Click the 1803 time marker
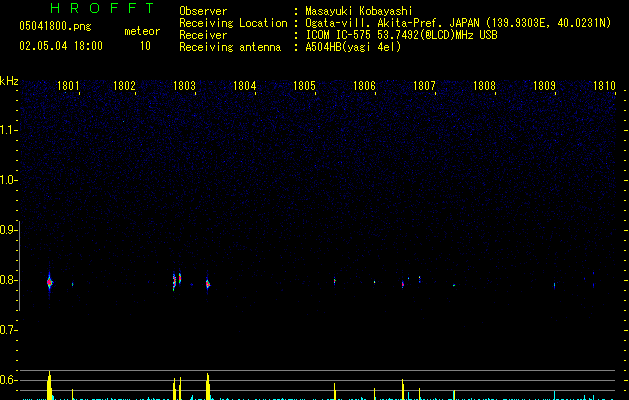The width and height of the screenshot is (629, 400). coord(184,86)
